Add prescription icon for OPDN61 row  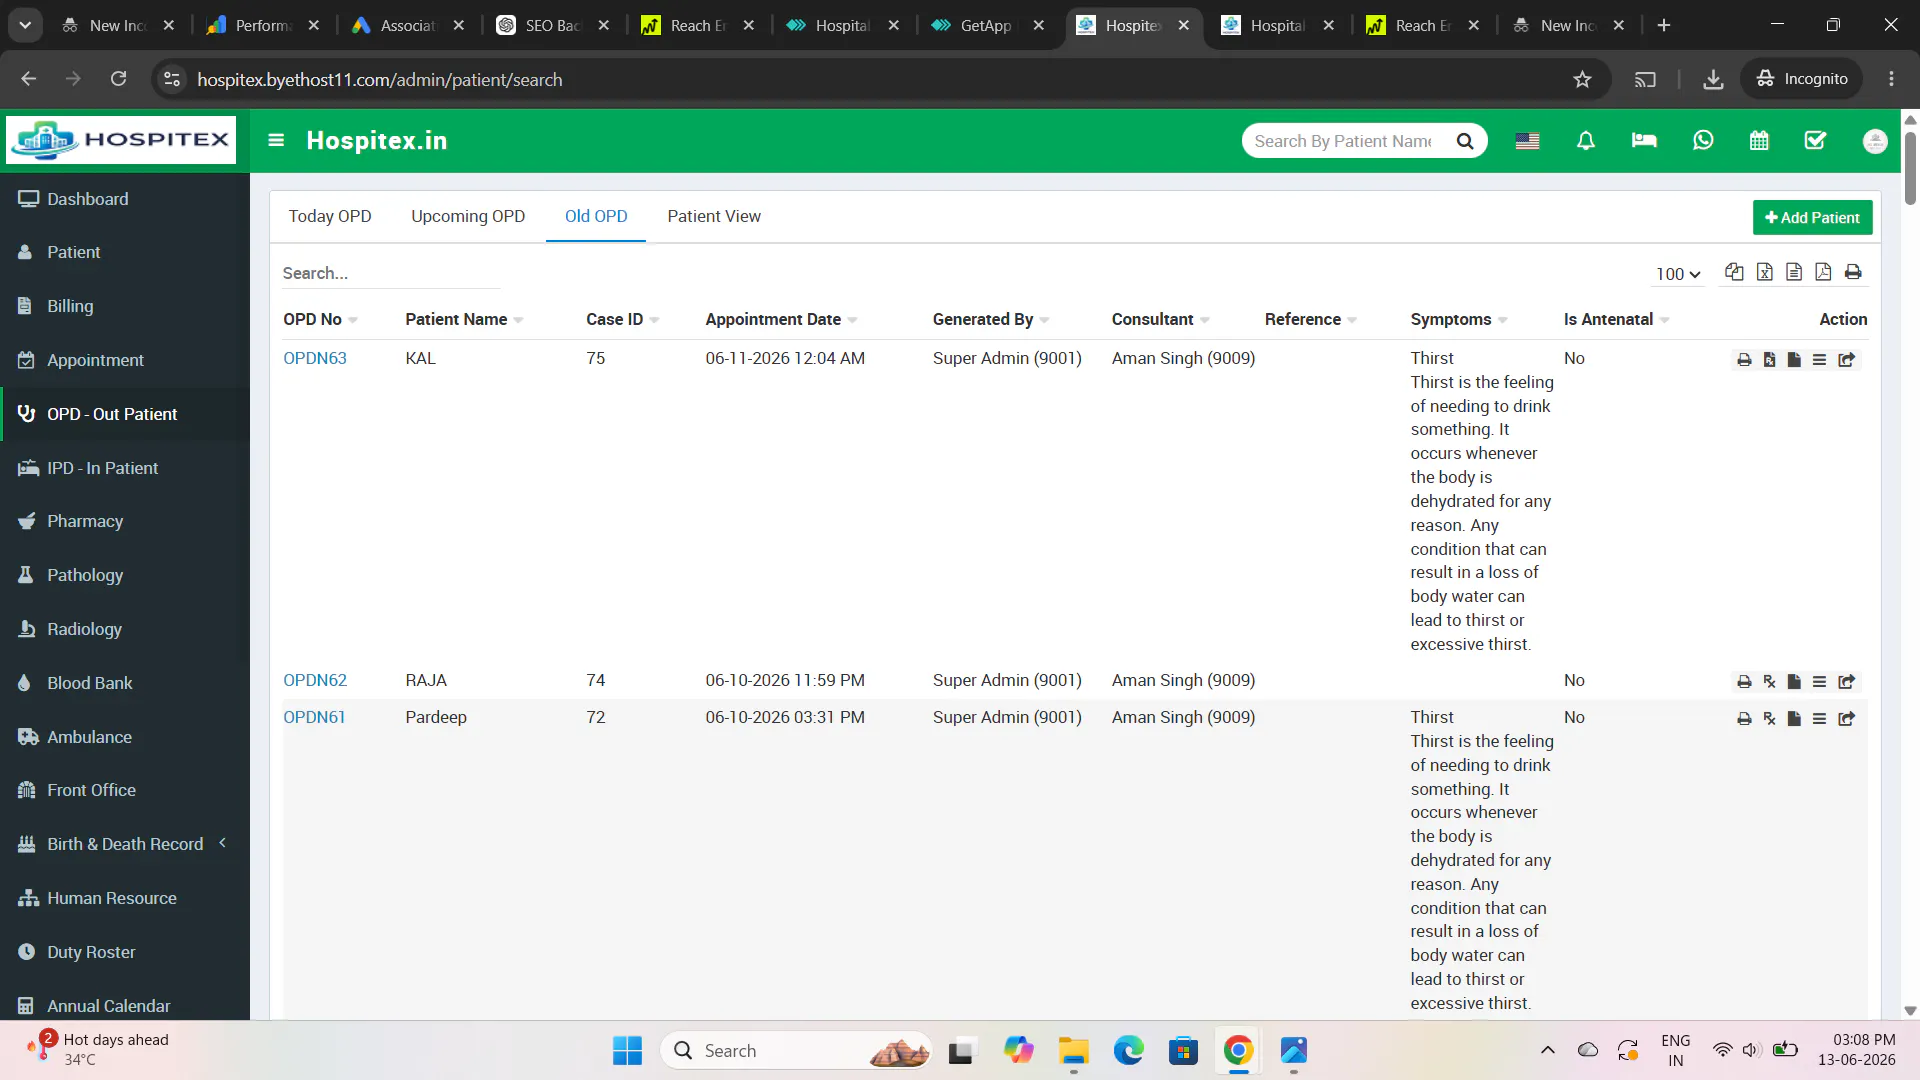[x=1769, y=719]
